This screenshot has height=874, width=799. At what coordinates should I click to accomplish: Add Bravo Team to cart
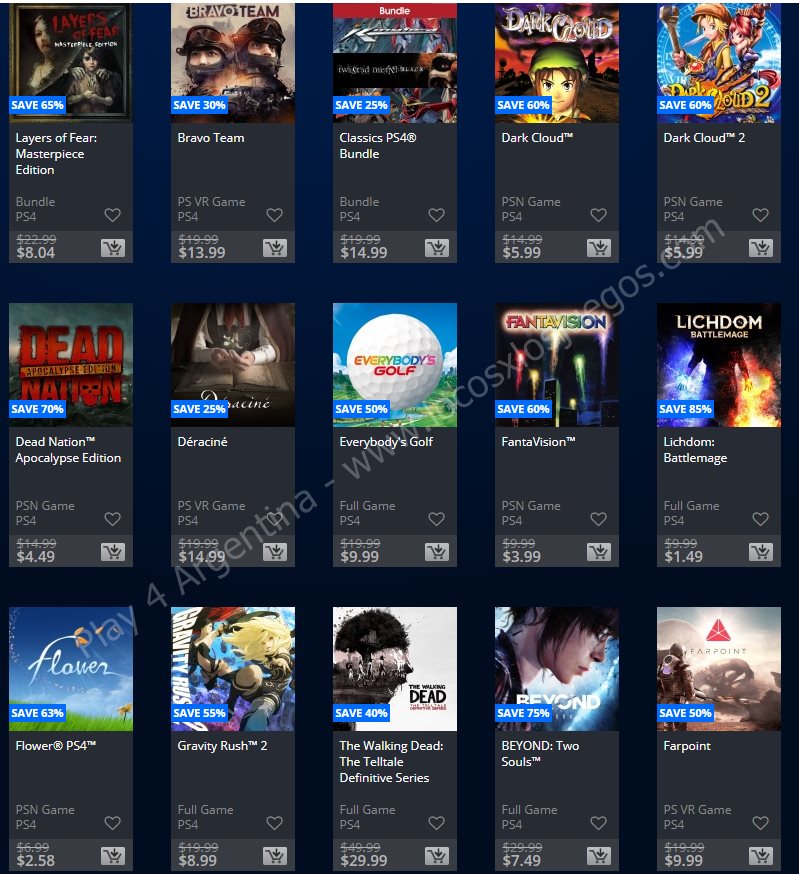point(275,248)
